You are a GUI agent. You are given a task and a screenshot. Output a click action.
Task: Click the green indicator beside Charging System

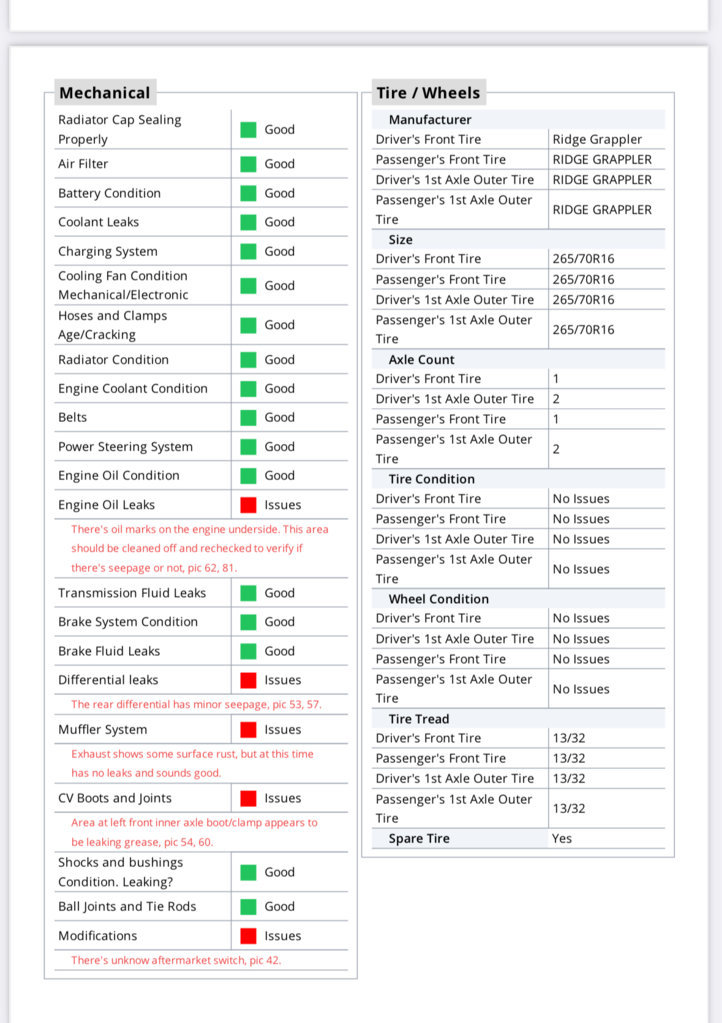click(x=248, y=251)
